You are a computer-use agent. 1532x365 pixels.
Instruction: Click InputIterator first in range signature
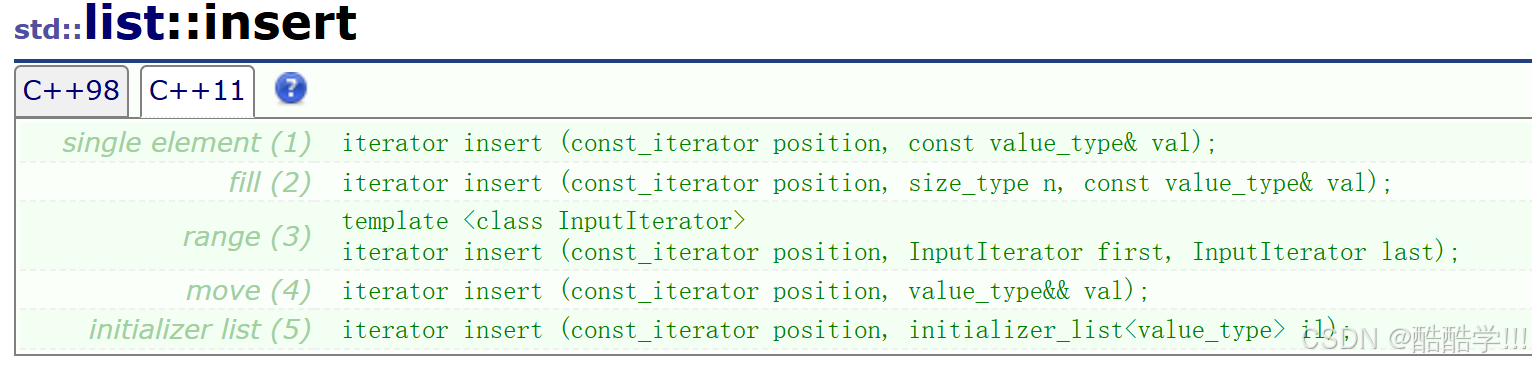(x=1035, y=252)
